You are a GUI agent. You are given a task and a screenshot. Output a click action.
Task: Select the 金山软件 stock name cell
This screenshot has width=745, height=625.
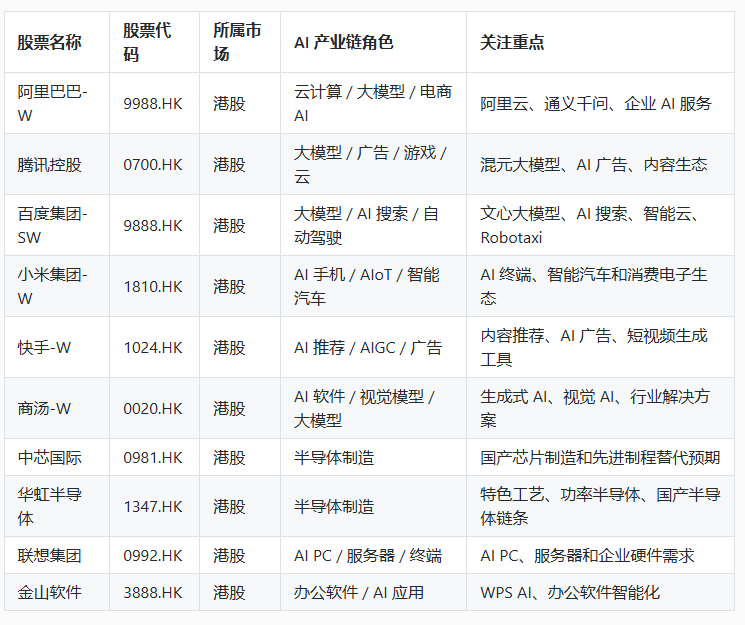click(x=57, y=592)
